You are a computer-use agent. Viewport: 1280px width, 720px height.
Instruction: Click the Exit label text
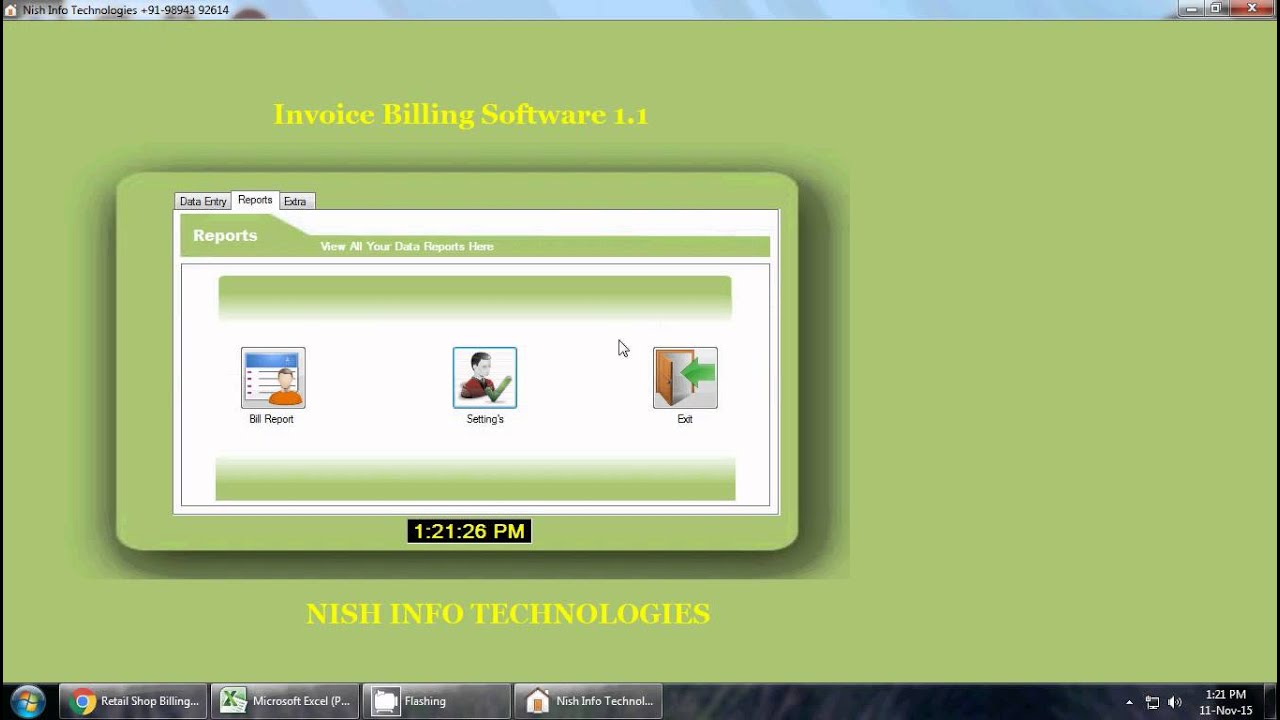[685, 419]
